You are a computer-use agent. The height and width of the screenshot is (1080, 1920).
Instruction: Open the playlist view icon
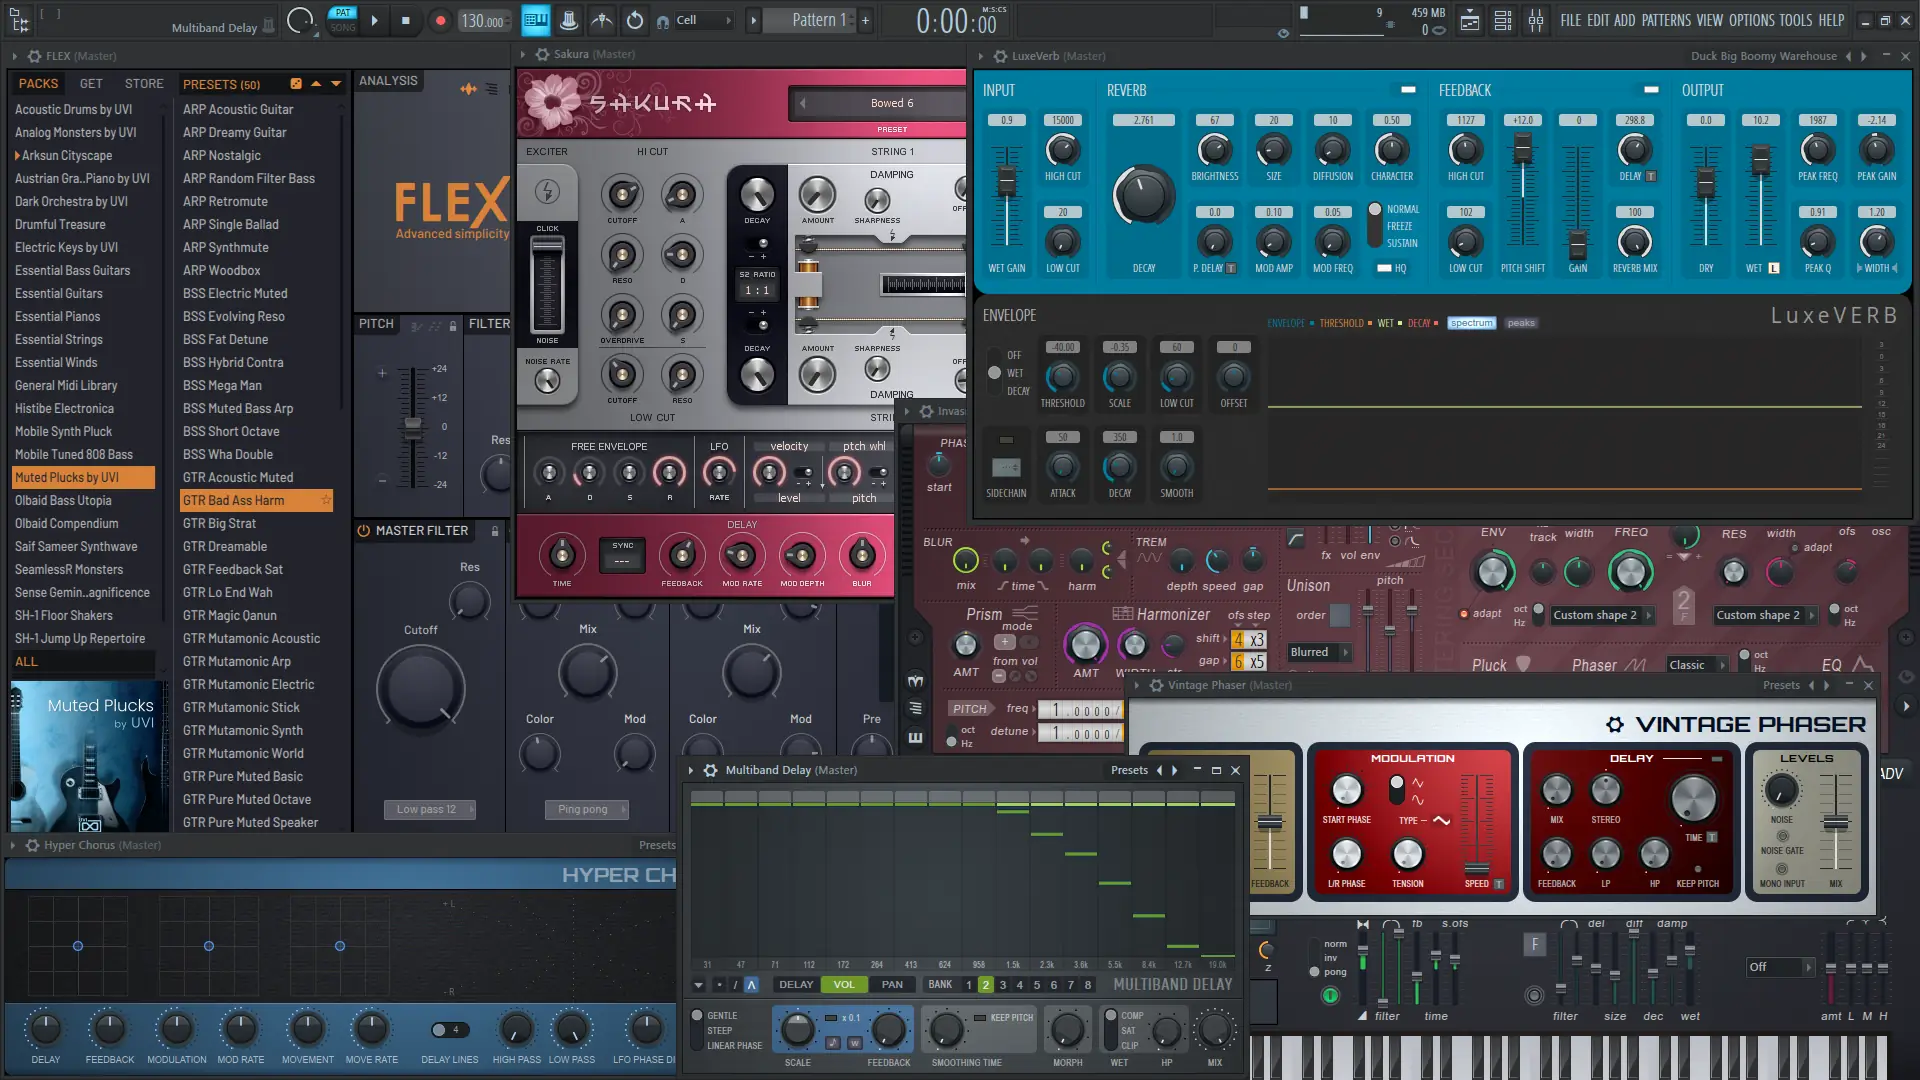pos(1470,20)
